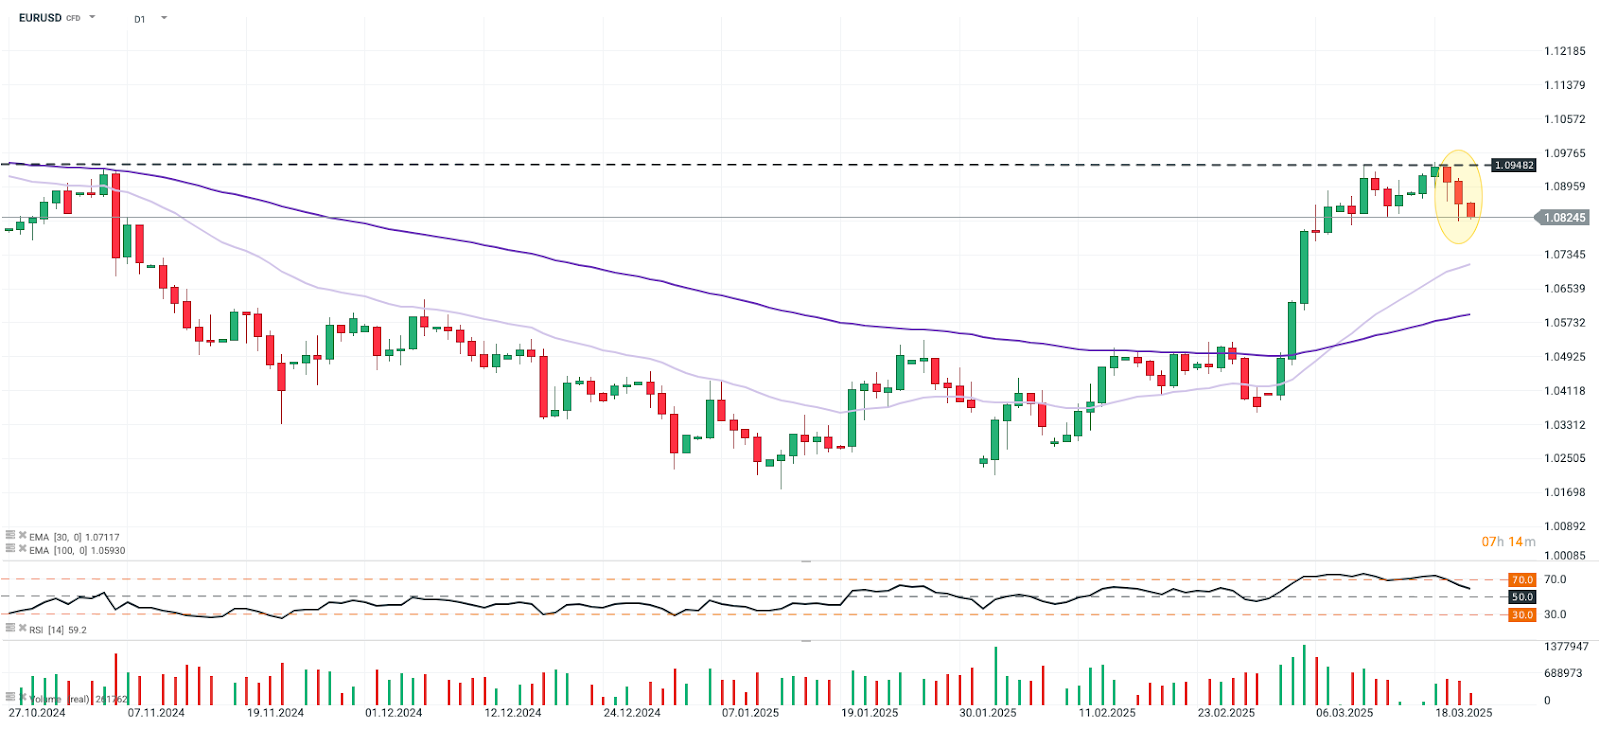Select the RSI 70.0 level label
Viewport: 1600px width, 729px height.
1522,580
